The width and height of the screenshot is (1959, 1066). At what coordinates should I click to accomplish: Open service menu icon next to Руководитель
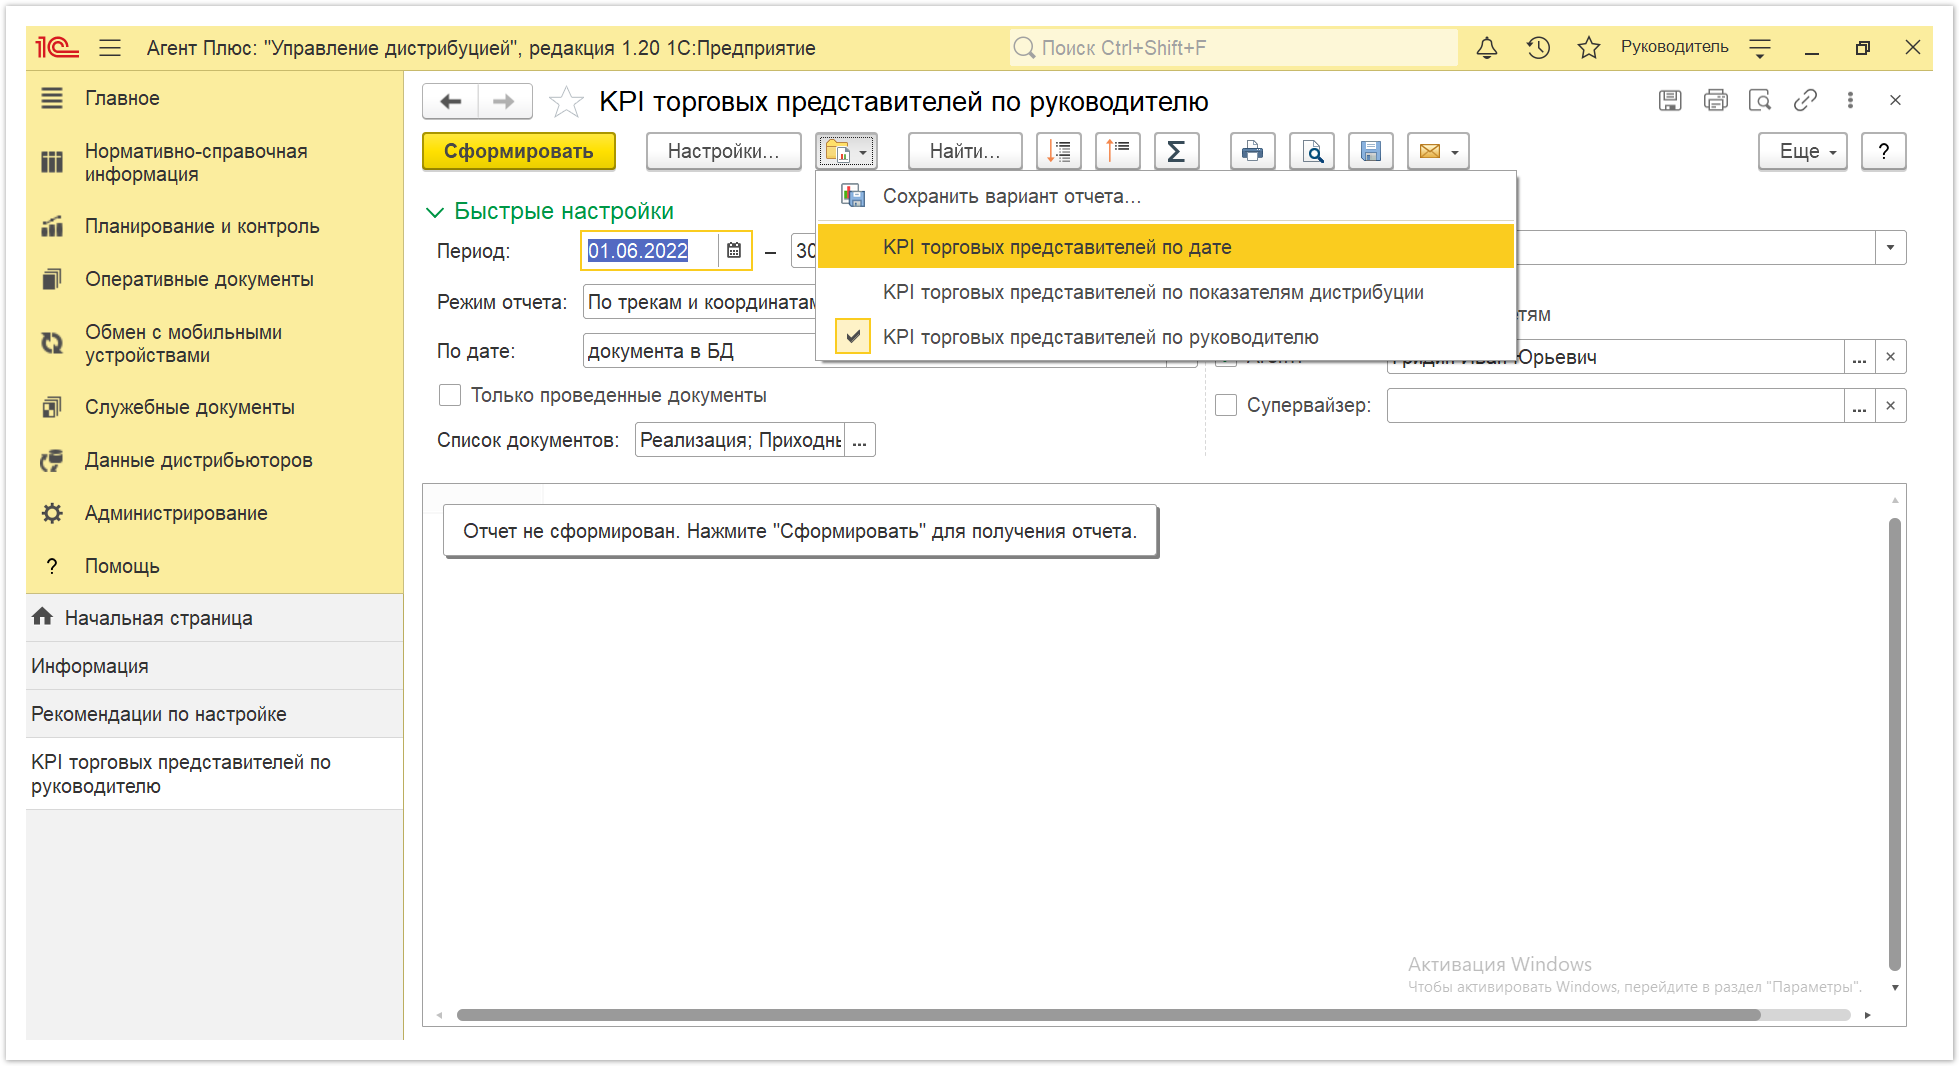tap(1760, 47)
